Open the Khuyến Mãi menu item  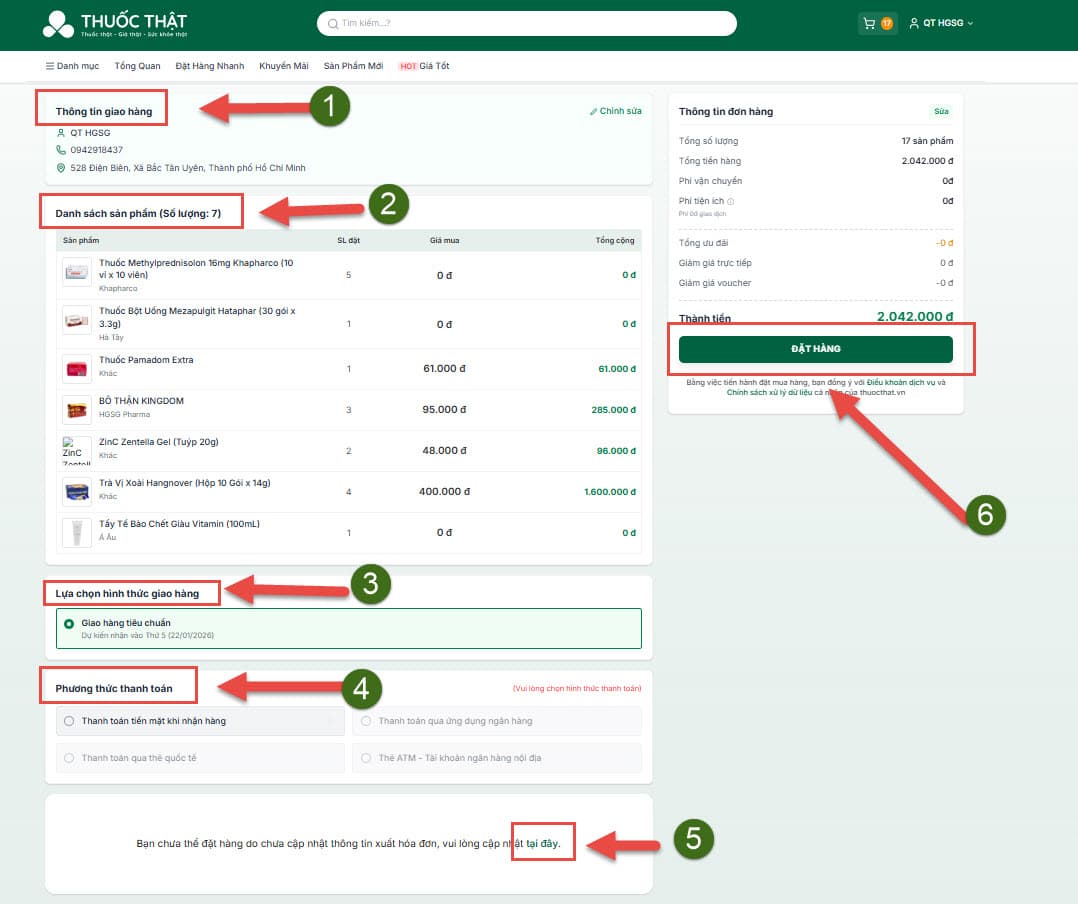(x=283, y=66)
